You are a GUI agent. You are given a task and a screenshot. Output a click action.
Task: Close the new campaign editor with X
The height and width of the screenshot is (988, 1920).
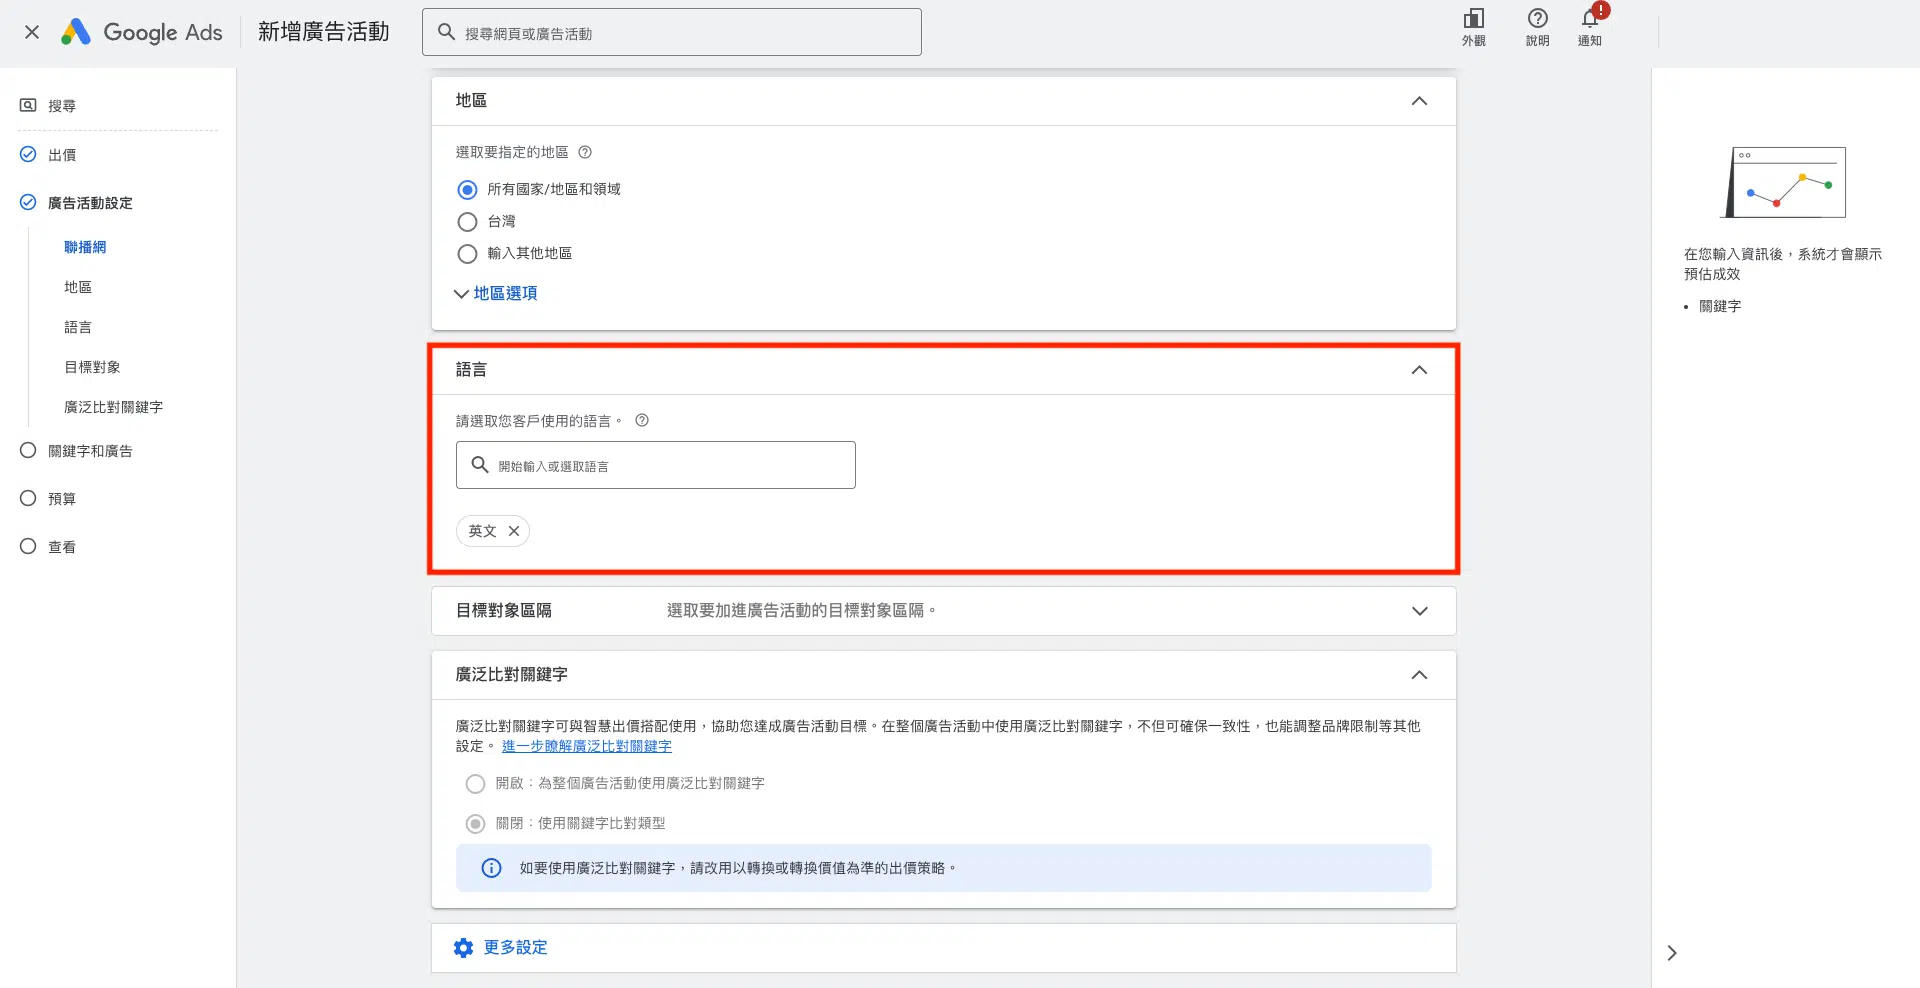[32, 32]
